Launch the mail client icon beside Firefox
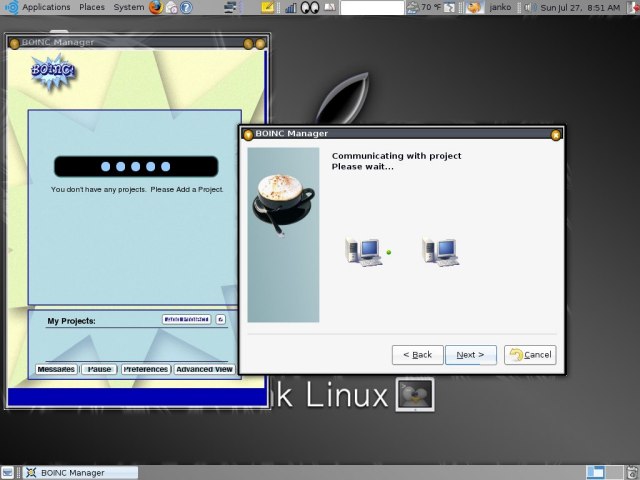 coord(172,7)
